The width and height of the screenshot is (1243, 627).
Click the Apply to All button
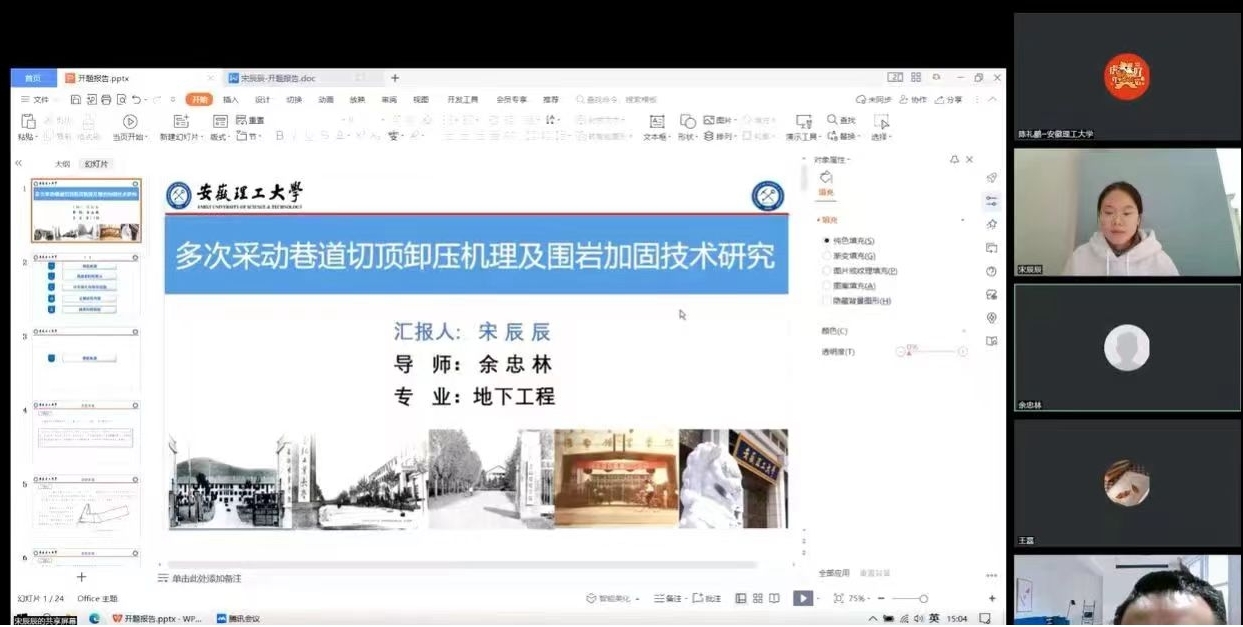coord(834,573)
